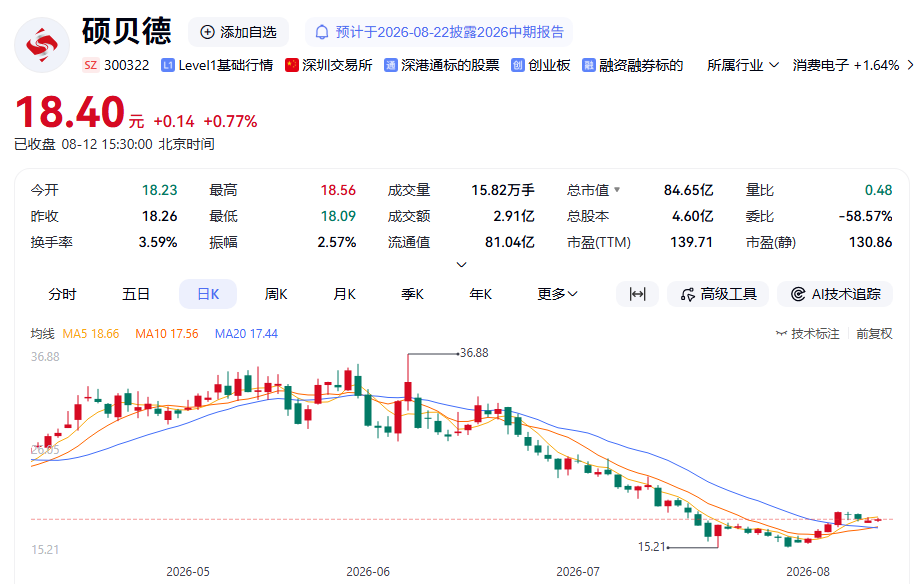The width and height of the screenshot is (918, 584).
Task: Open the 更多 period dropdown
Action: [557, 294]
